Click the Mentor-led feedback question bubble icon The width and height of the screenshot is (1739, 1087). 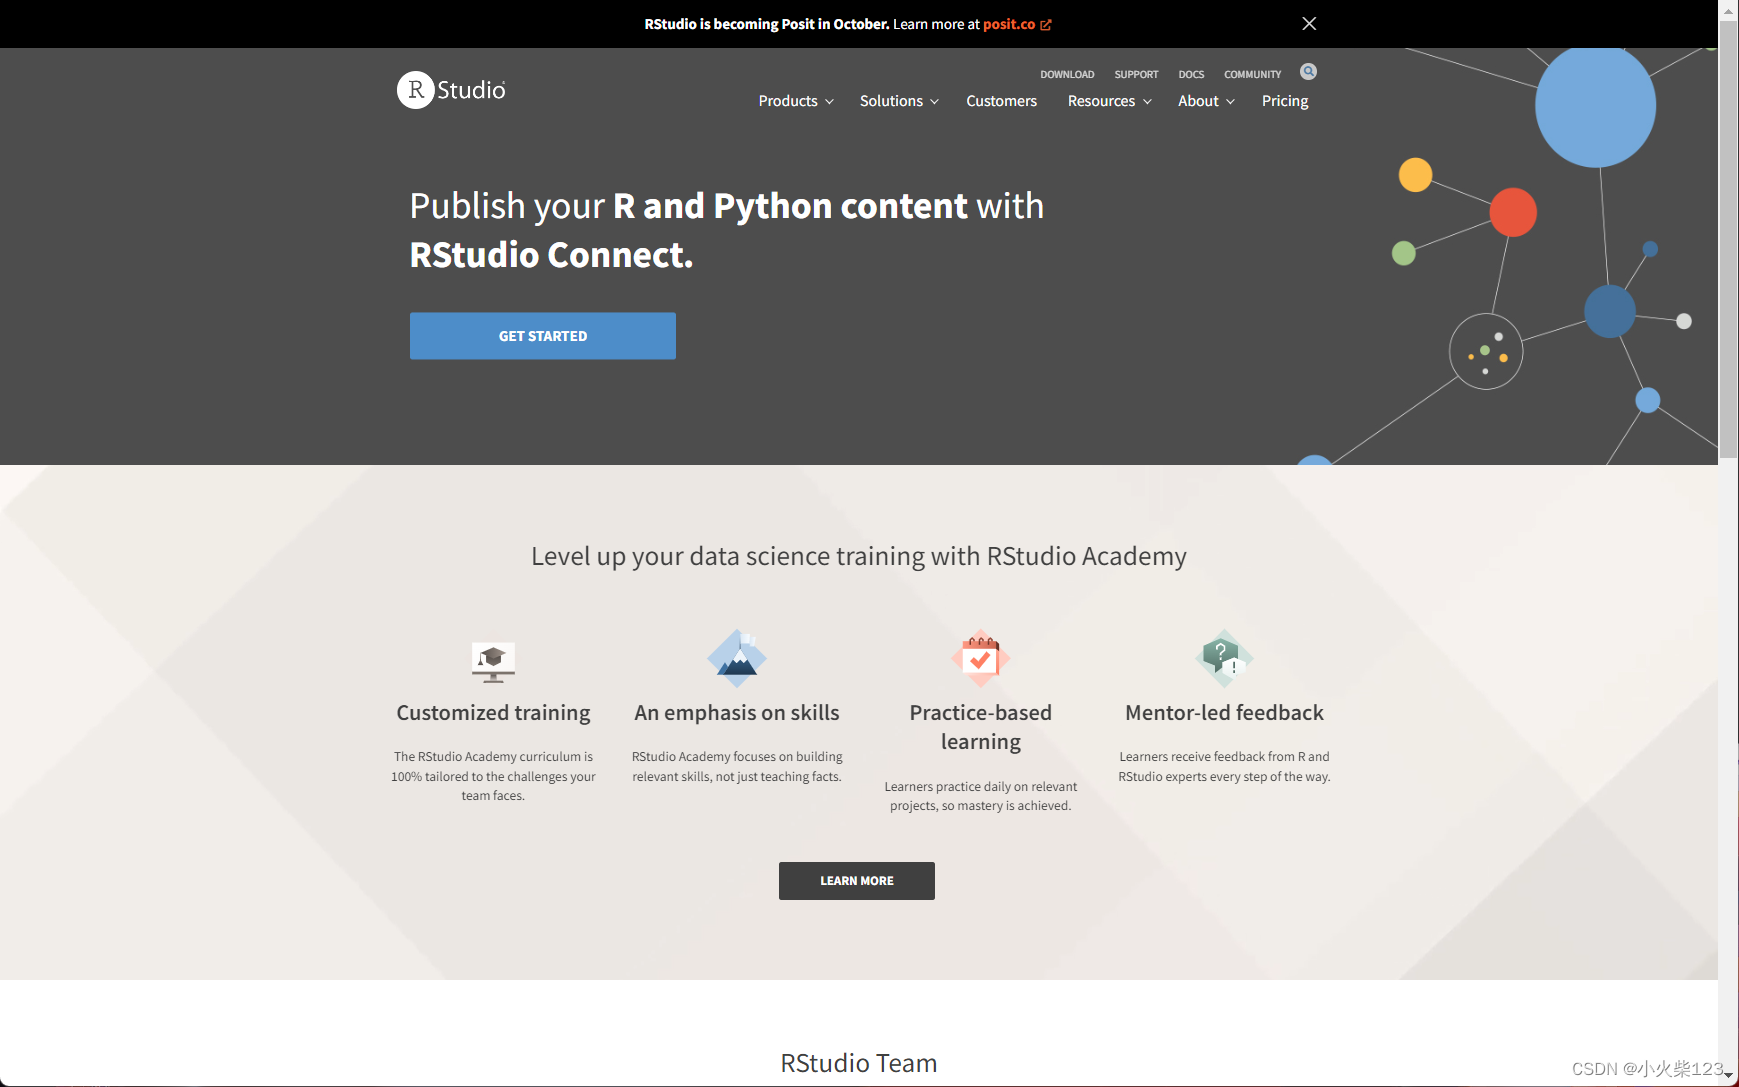(x=1224, y=658)
